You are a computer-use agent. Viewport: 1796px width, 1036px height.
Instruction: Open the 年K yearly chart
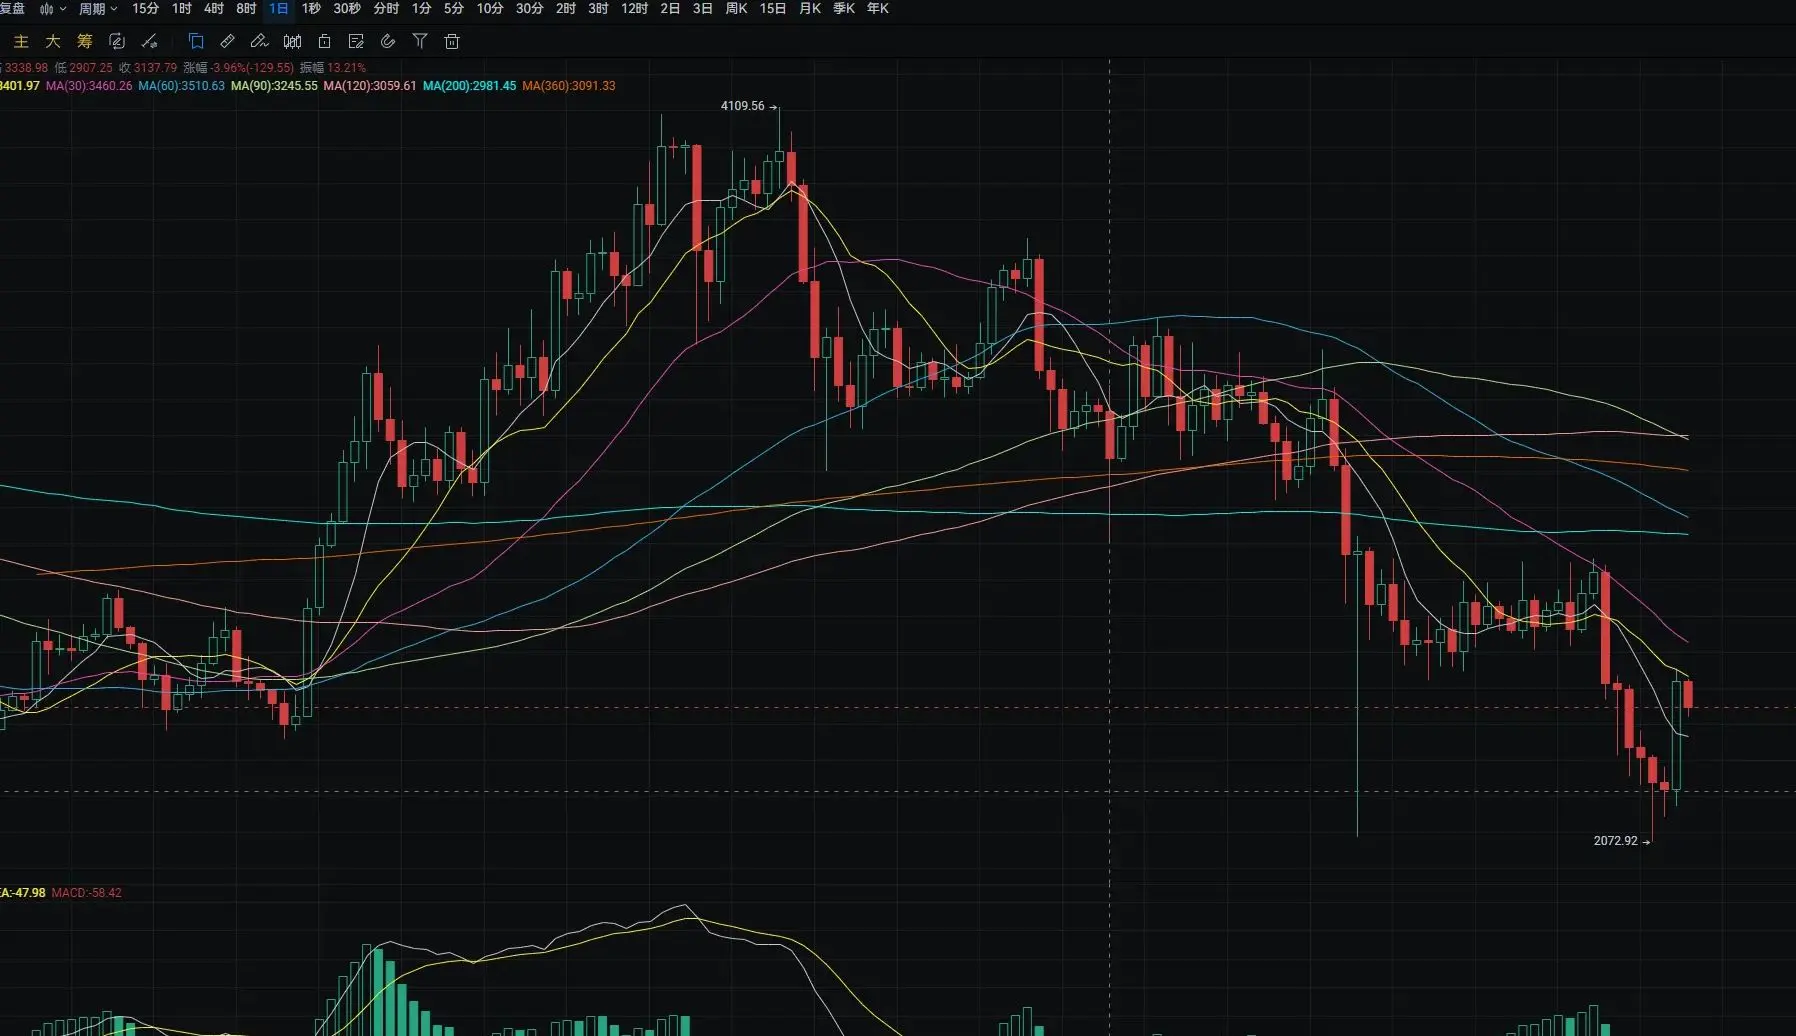click(878, 9)
